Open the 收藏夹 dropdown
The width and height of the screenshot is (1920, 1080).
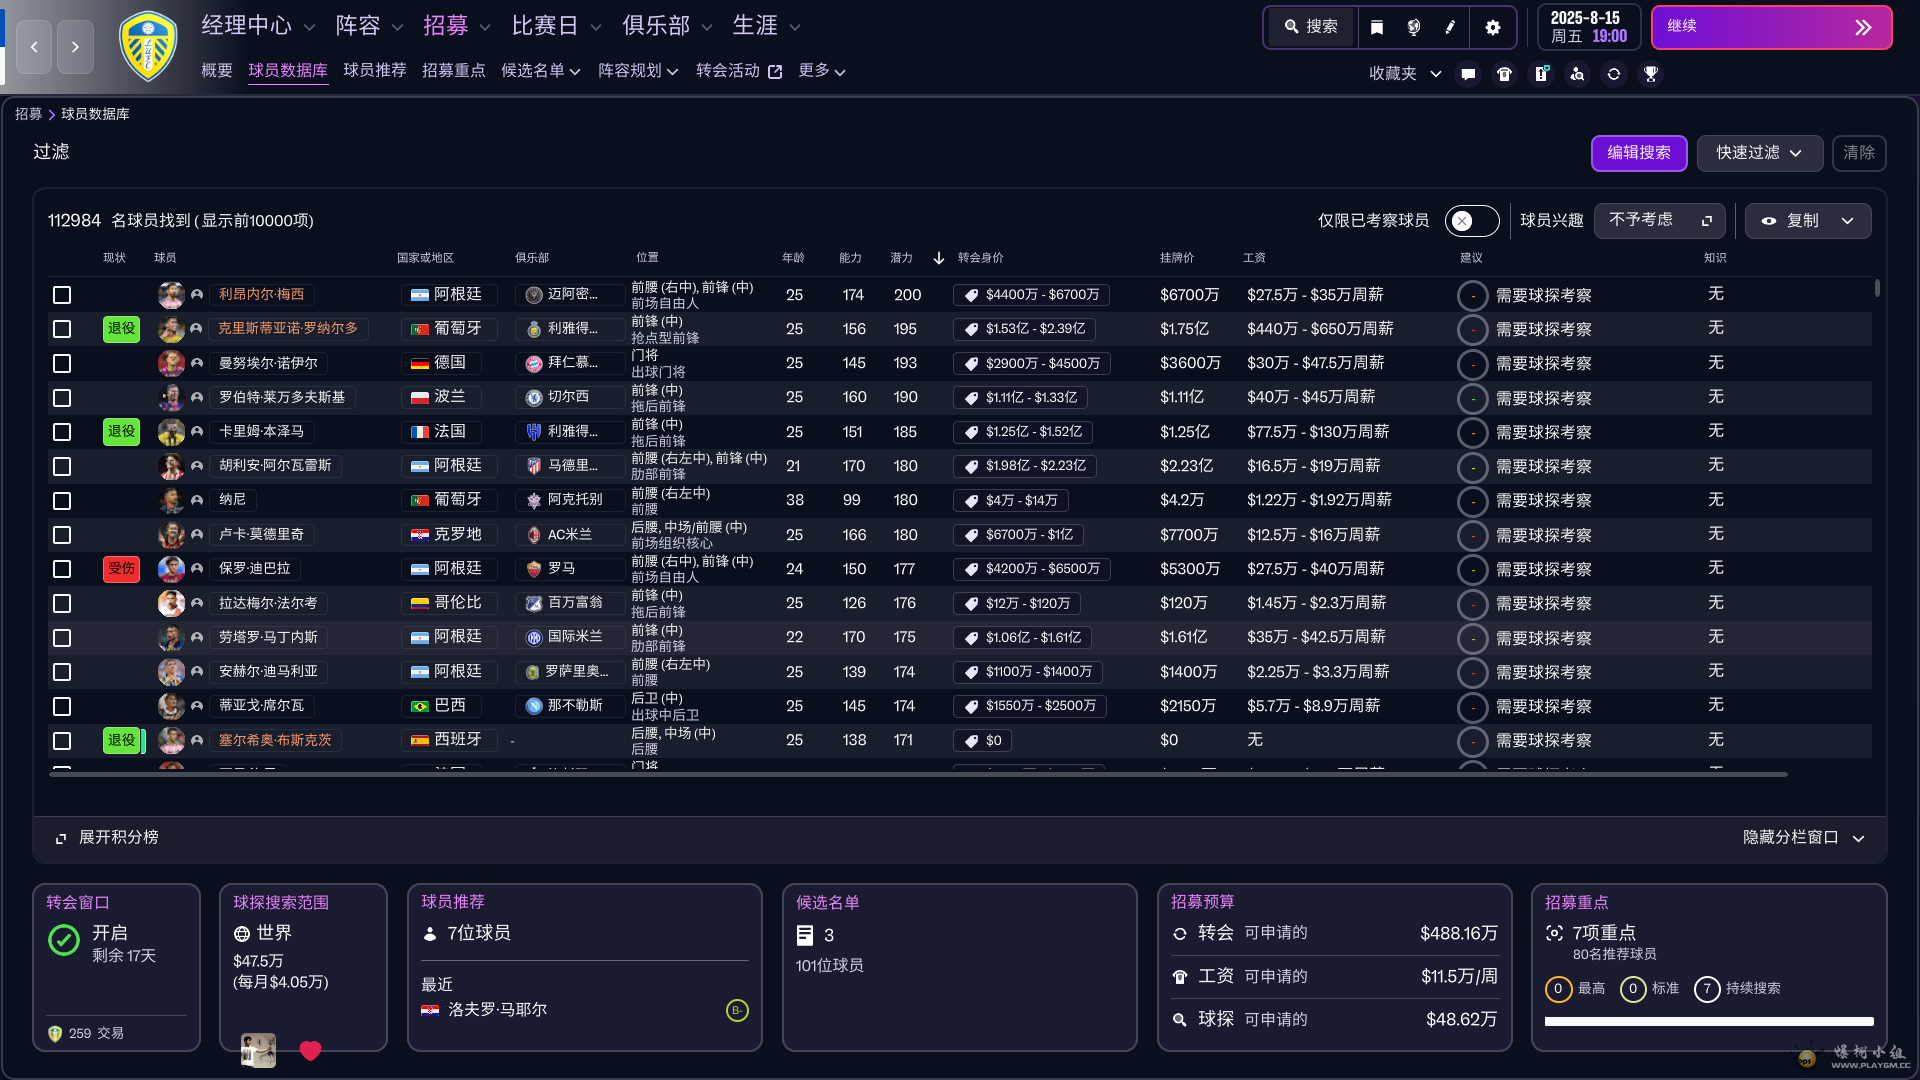(x=1405, y=74)
